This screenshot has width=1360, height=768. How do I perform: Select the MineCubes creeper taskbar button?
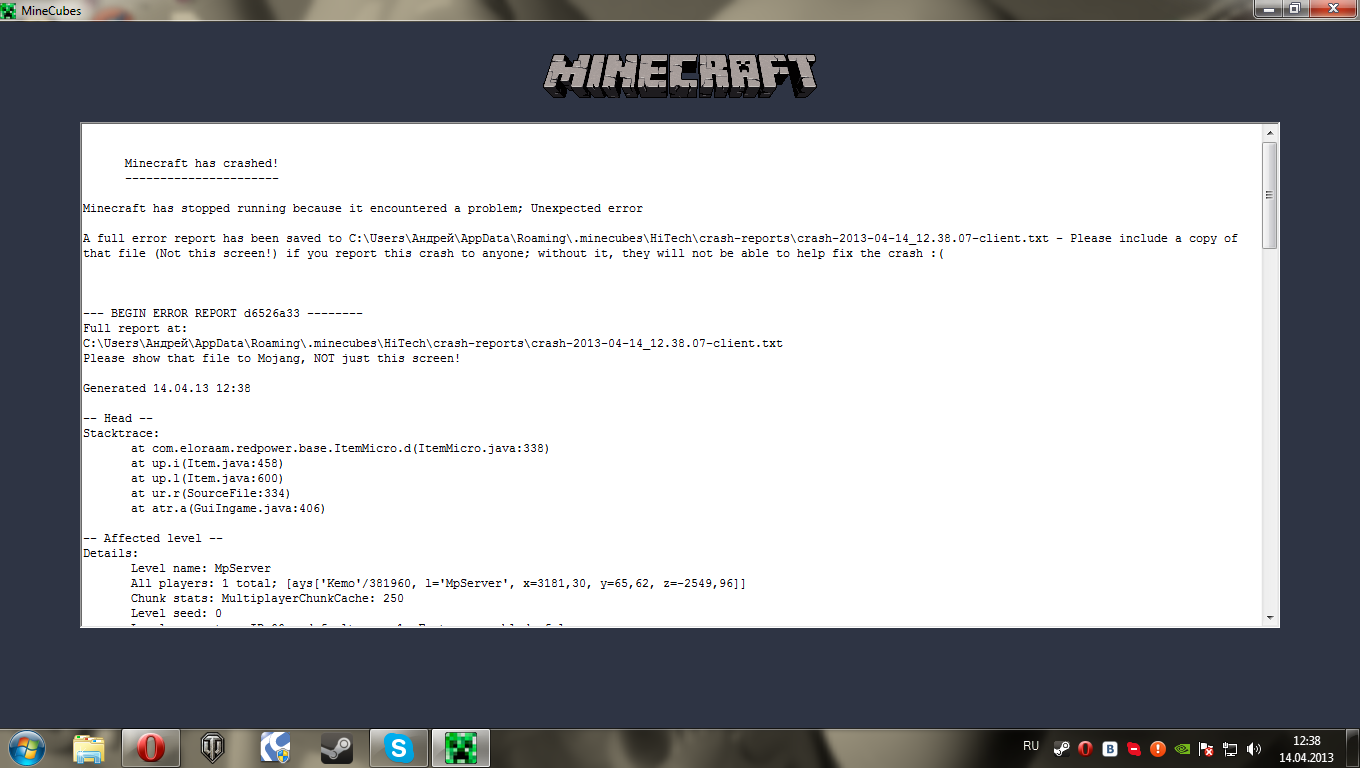tap(461, 748)
